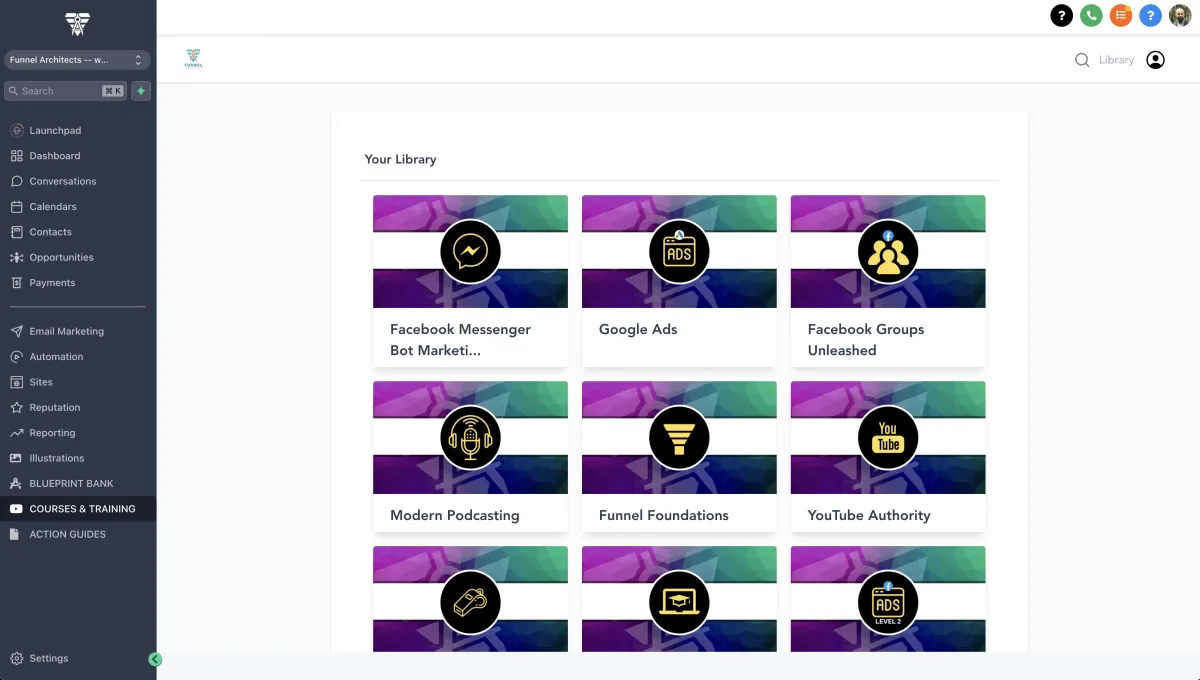The image size is (1200, 680).
Task: Open the Google Ads course title
Action: 638,329
